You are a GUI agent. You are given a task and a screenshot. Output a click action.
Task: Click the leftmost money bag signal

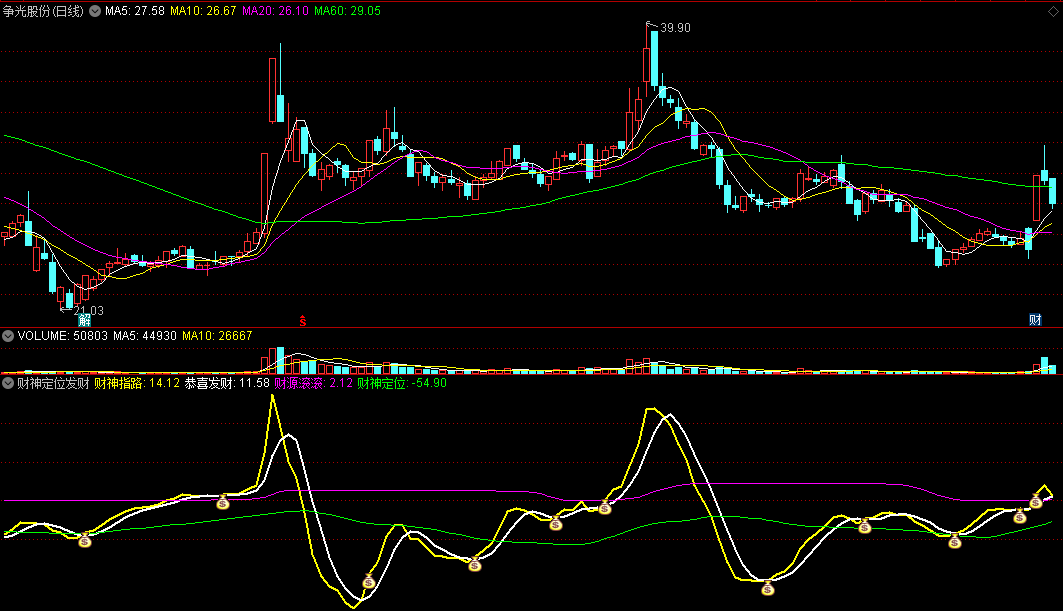[85, 540]
